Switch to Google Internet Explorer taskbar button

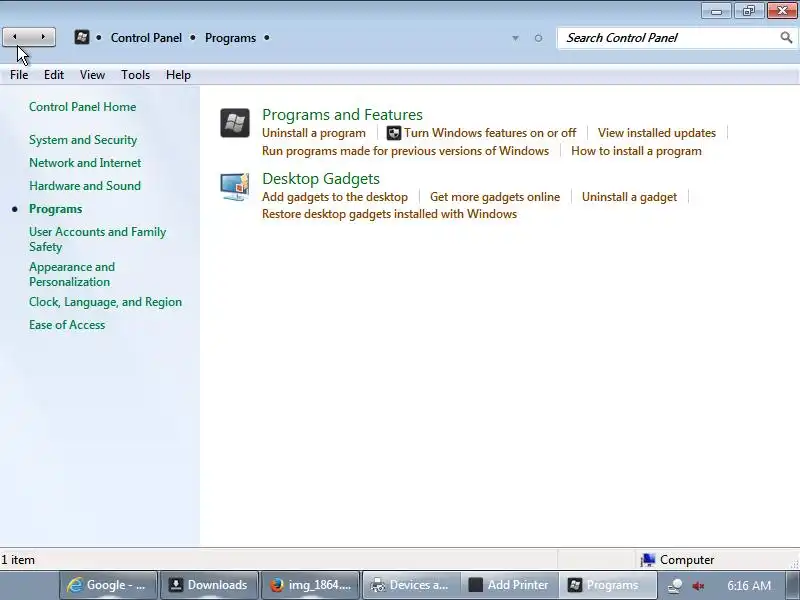(x=109, y=585)
